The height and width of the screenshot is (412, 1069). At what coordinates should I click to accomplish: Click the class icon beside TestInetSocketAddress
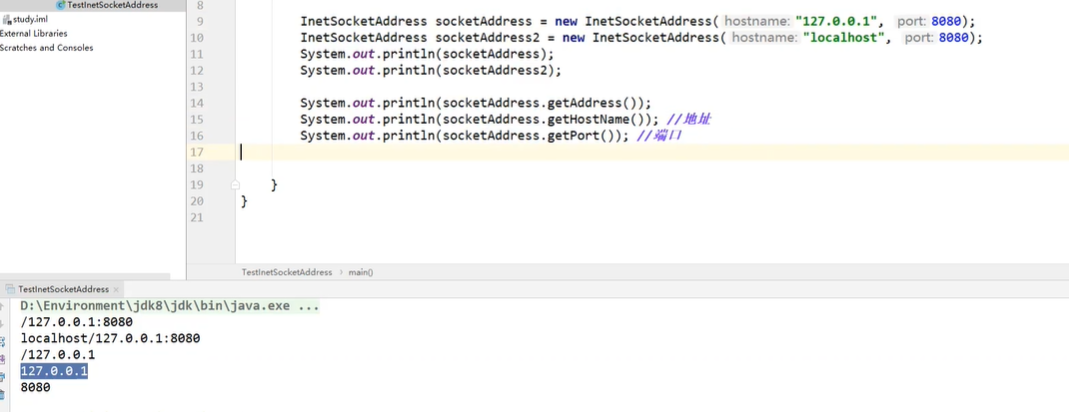tap(61, 5)
